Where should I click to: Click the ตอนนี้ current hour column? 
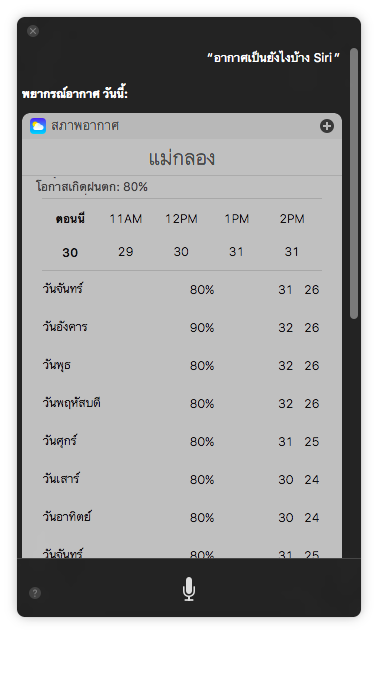pyautogui.click(x=70, y=235)
